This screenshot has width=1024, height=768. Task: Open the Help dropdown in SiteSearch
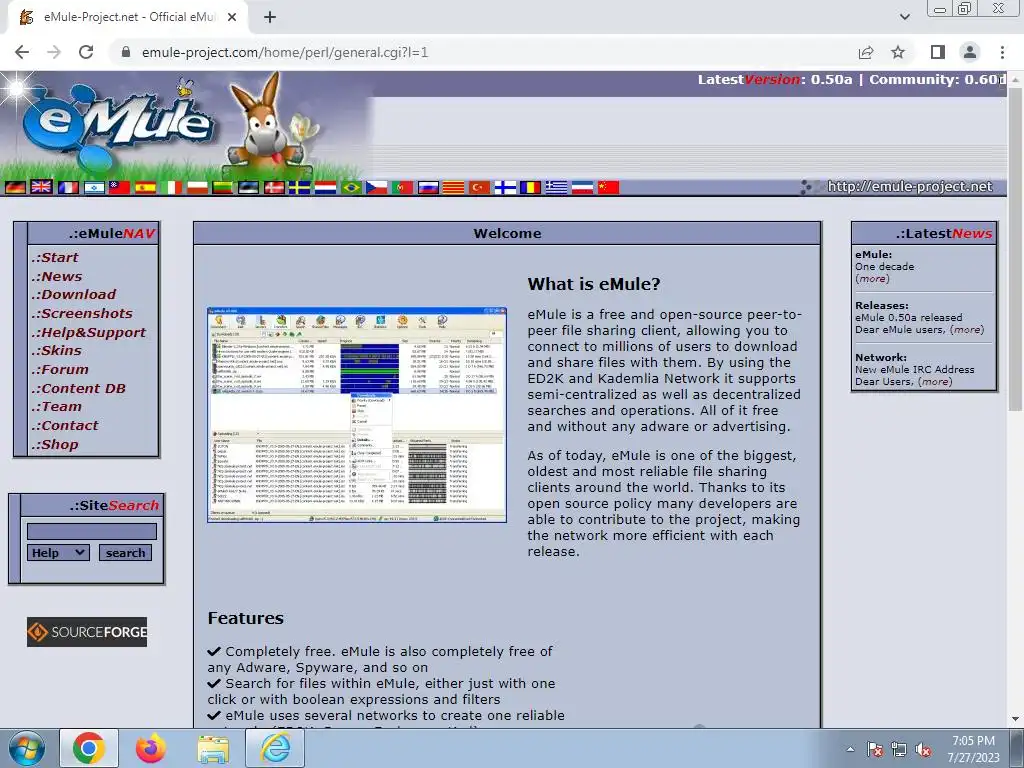tap(58, 552)
